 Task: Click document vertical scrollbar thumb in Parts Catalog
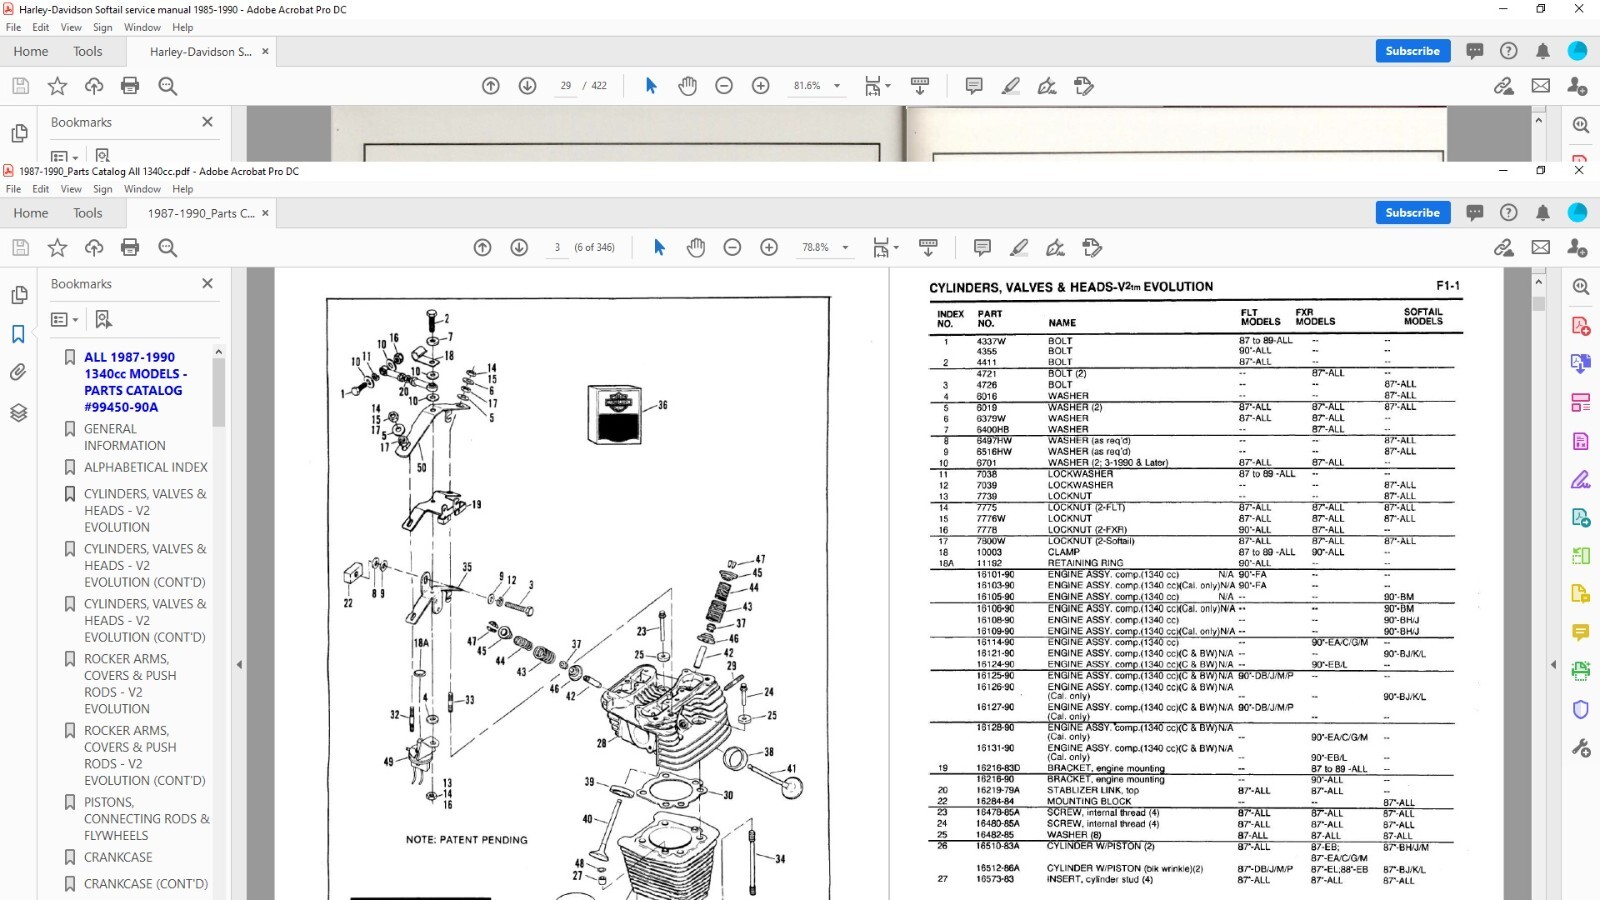tap(1538, 303)
